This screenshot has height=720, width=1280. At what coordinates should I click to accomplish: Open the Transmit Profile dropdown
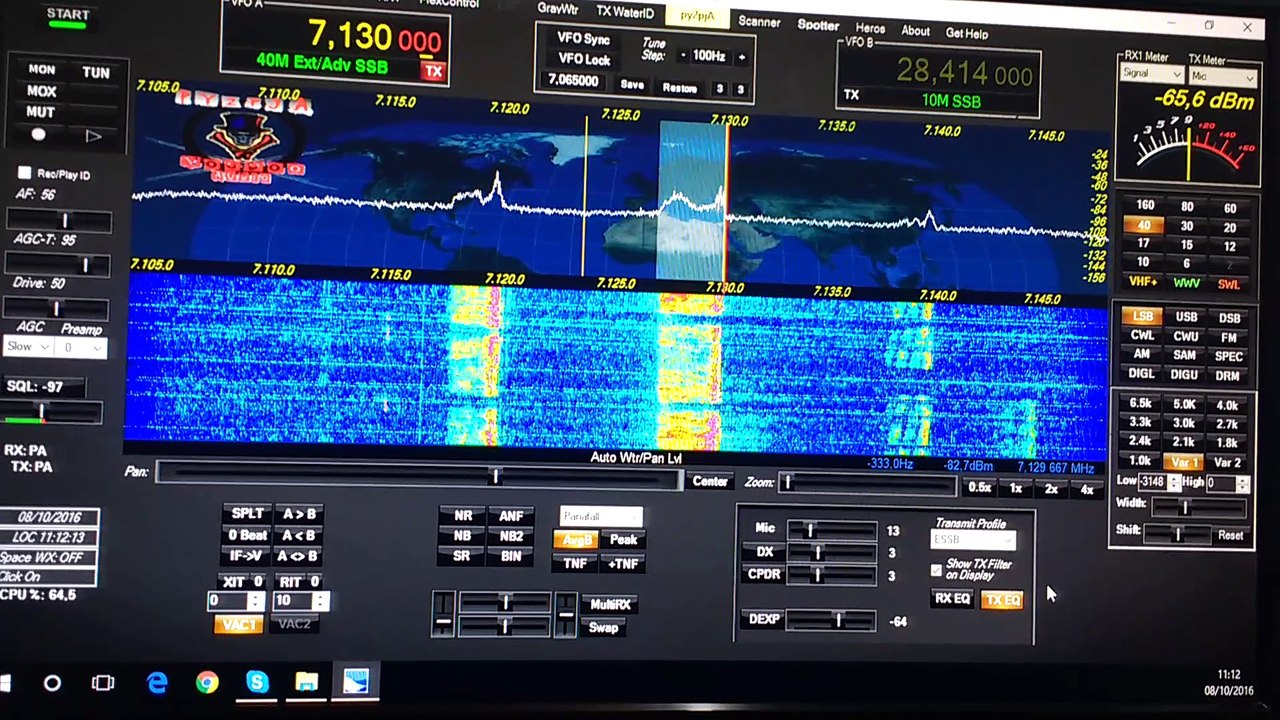point(973,540)
